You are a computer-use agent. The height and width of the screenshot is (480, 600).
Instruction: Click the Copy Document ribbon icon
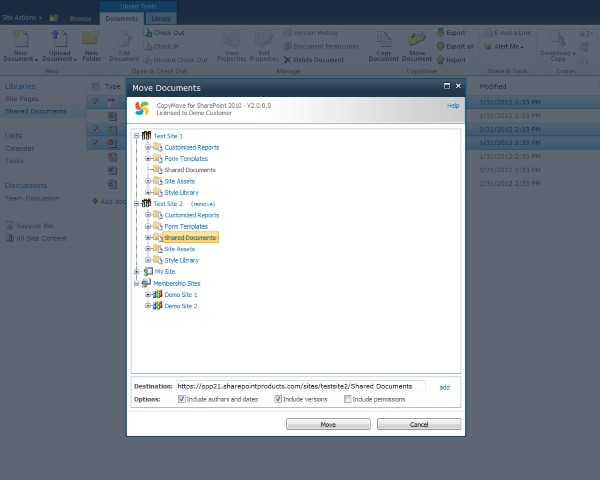click(x=384, y=46)
